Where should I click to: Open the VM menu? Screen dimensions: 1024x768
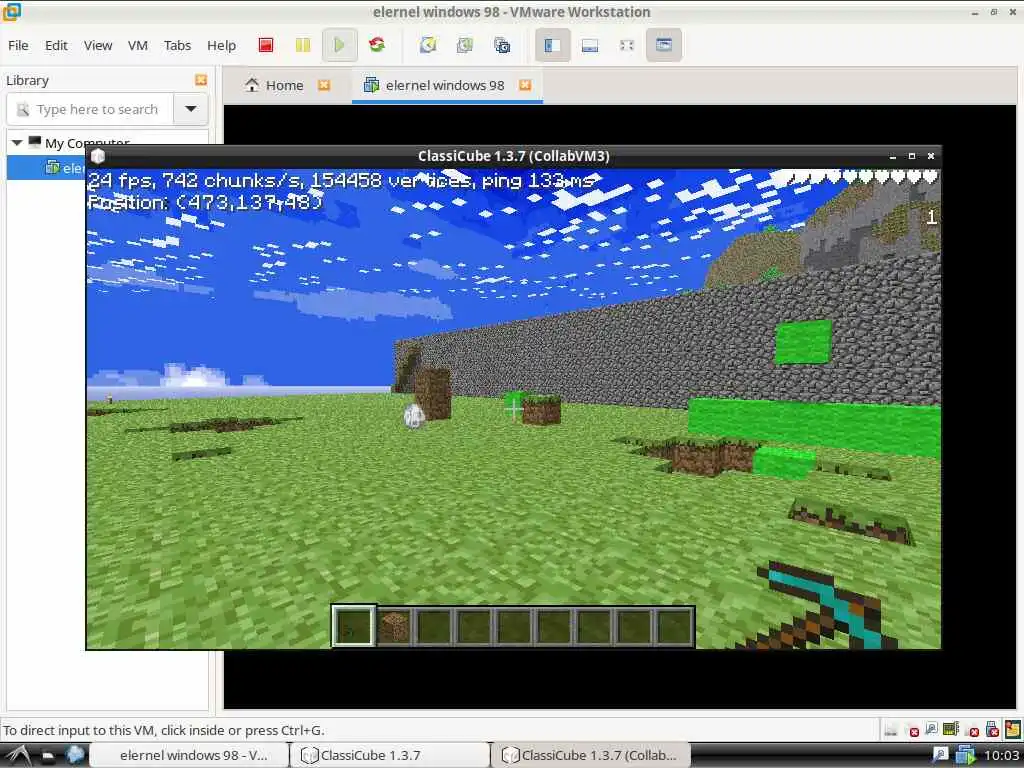click(x=137, y=45)
